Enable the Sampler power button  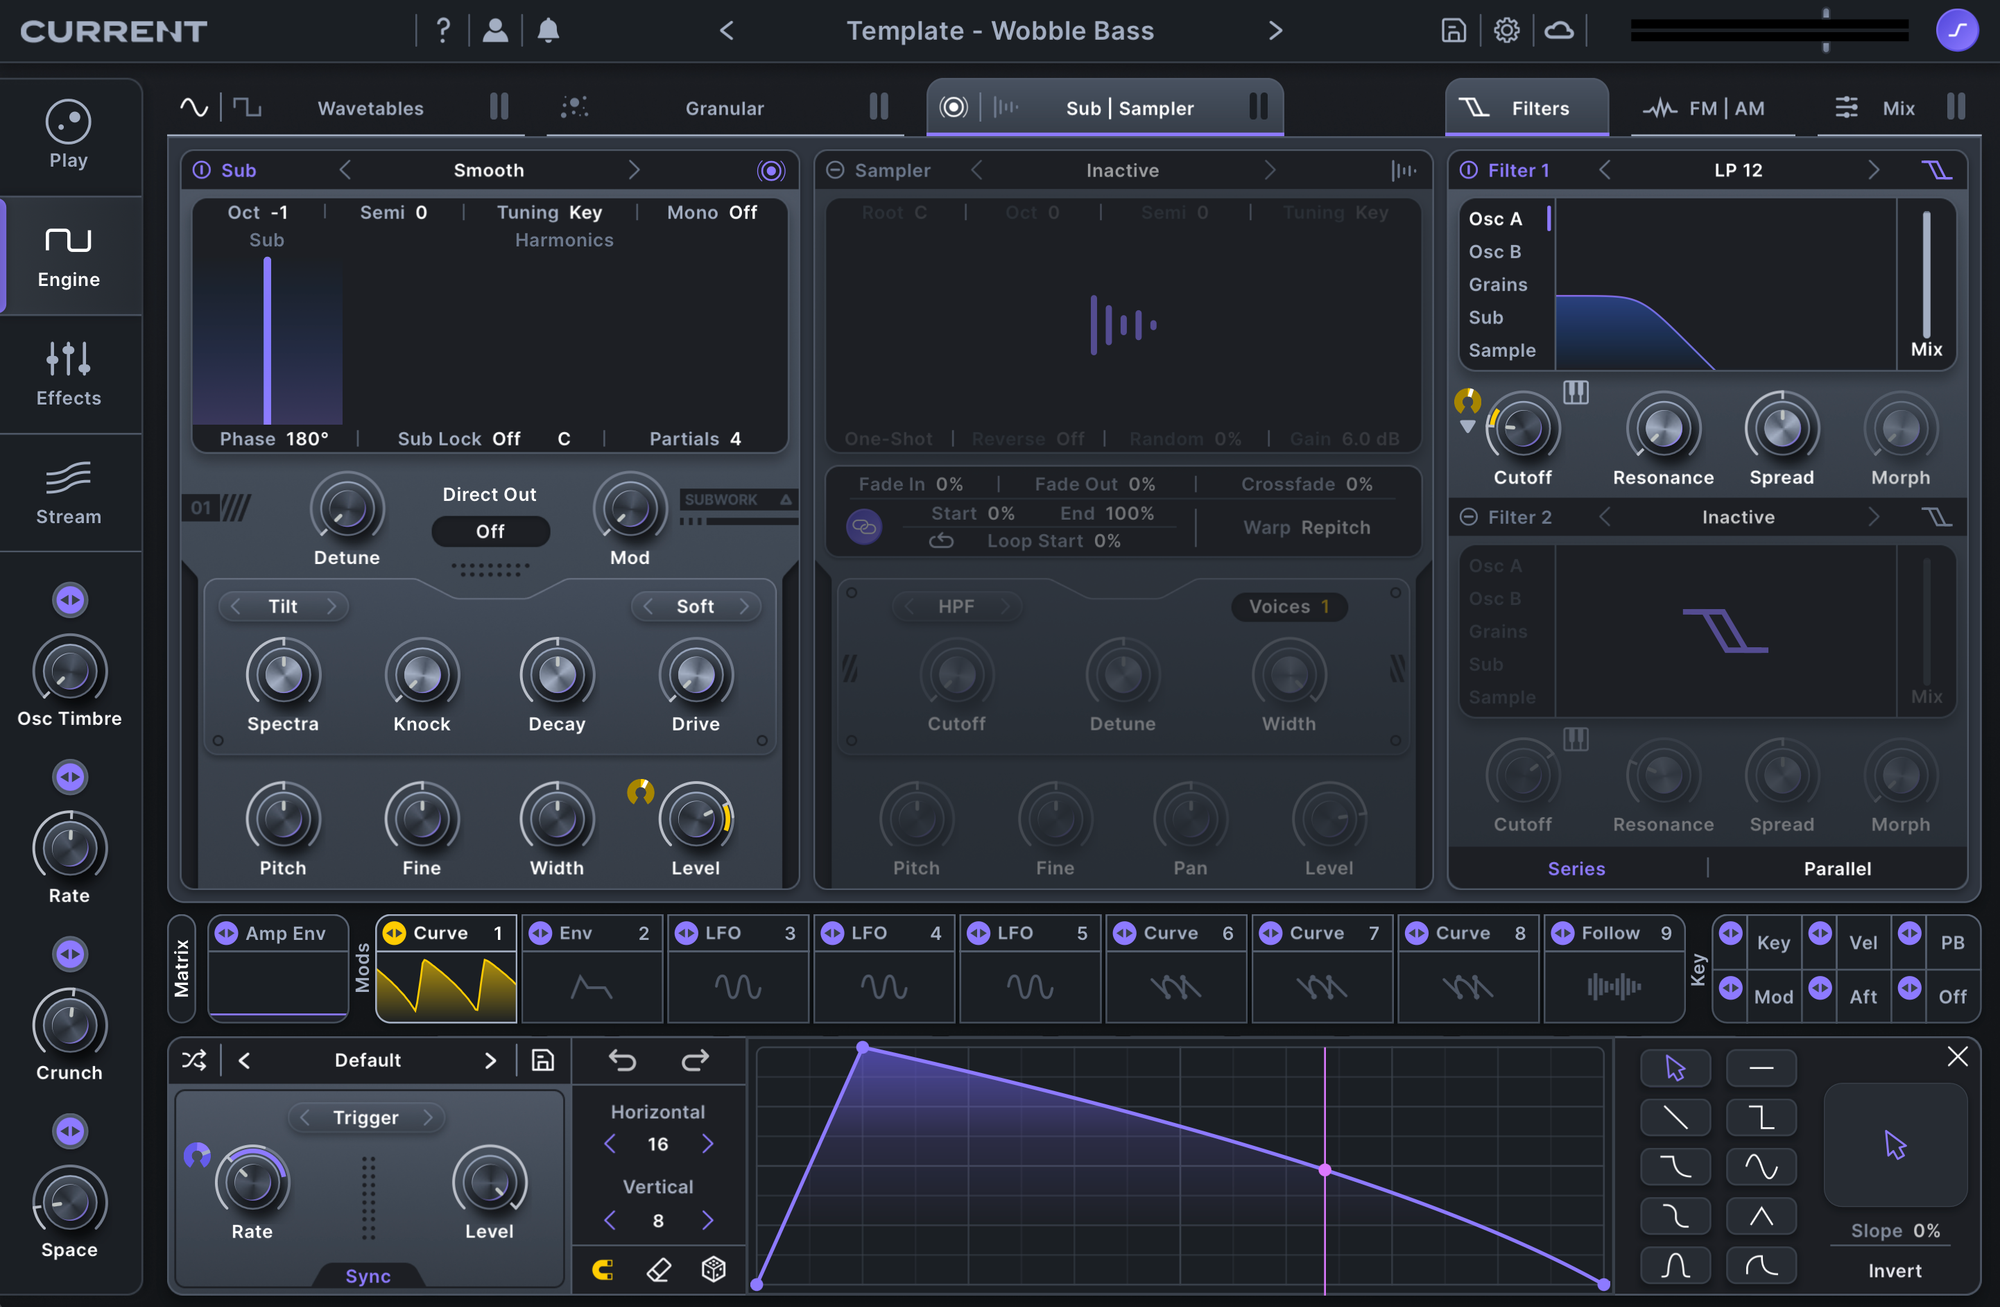[835, 170]
